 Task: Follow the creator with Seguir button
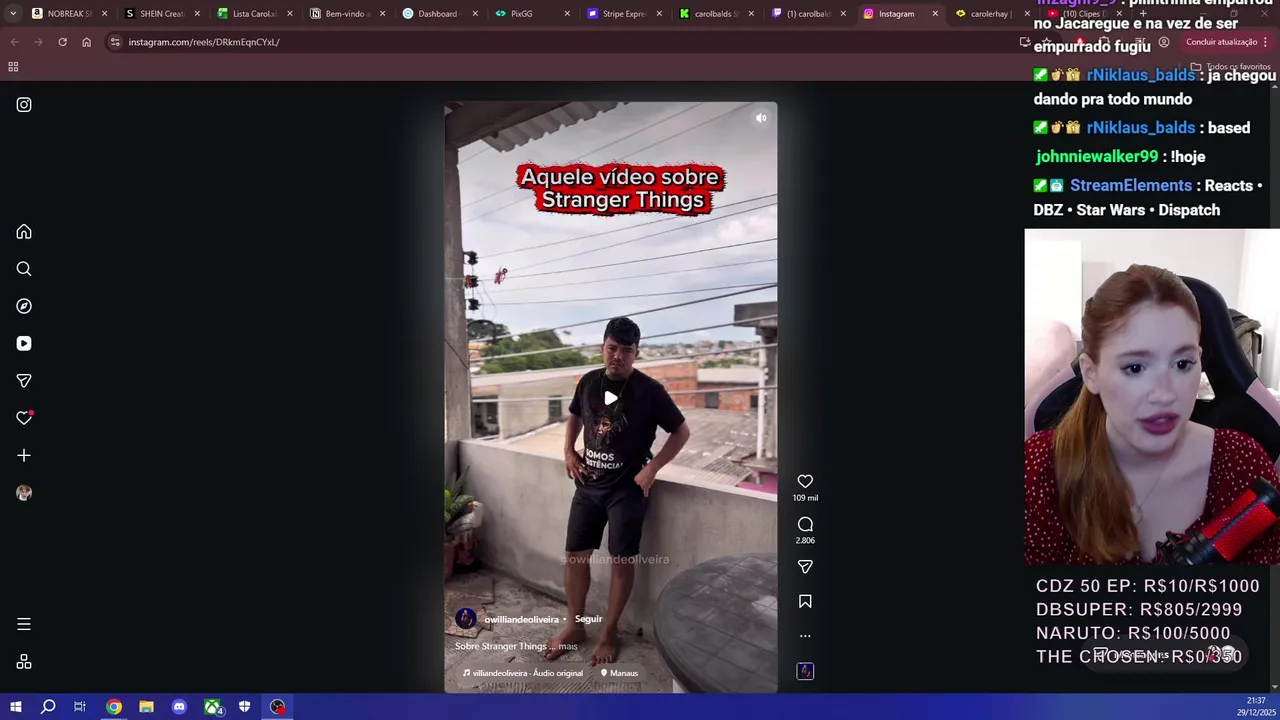point(588,619)
